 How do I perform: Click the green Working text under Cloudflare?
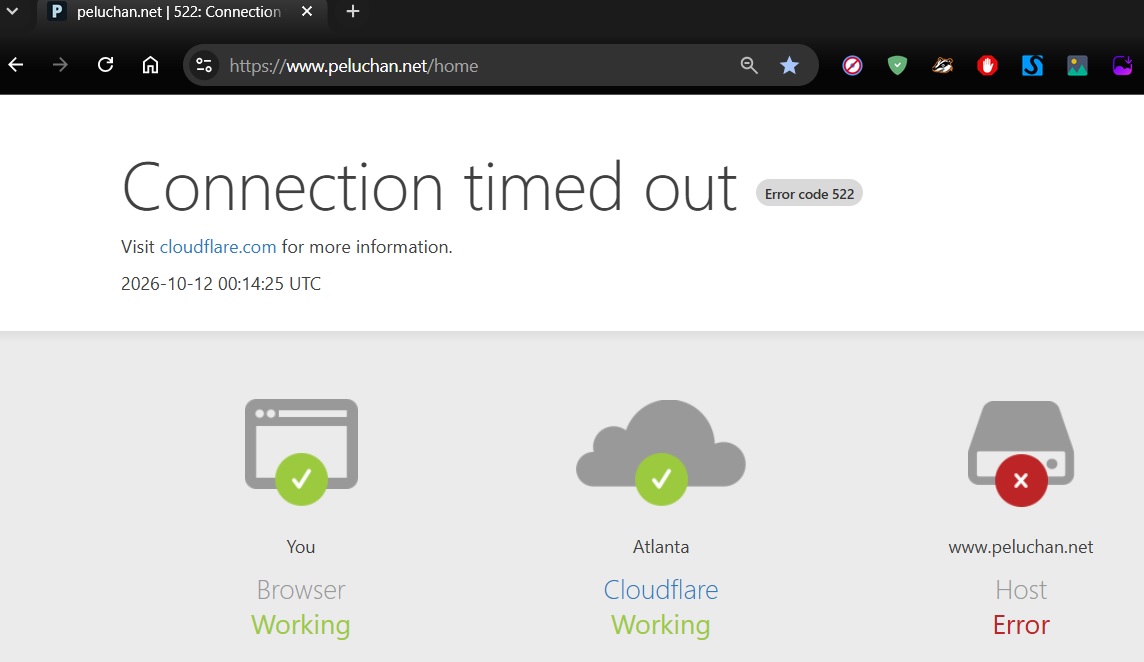pyautogui.click(x=660, y=625)
